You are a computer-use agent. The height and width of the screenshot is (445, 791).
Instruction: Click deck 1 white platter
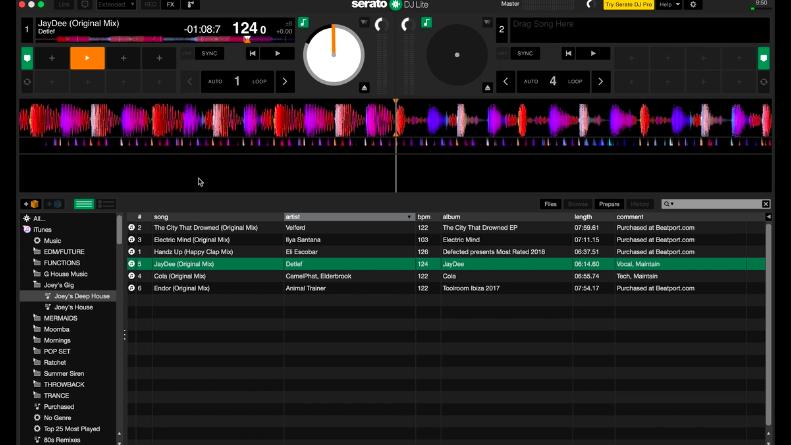click(333, 55)
